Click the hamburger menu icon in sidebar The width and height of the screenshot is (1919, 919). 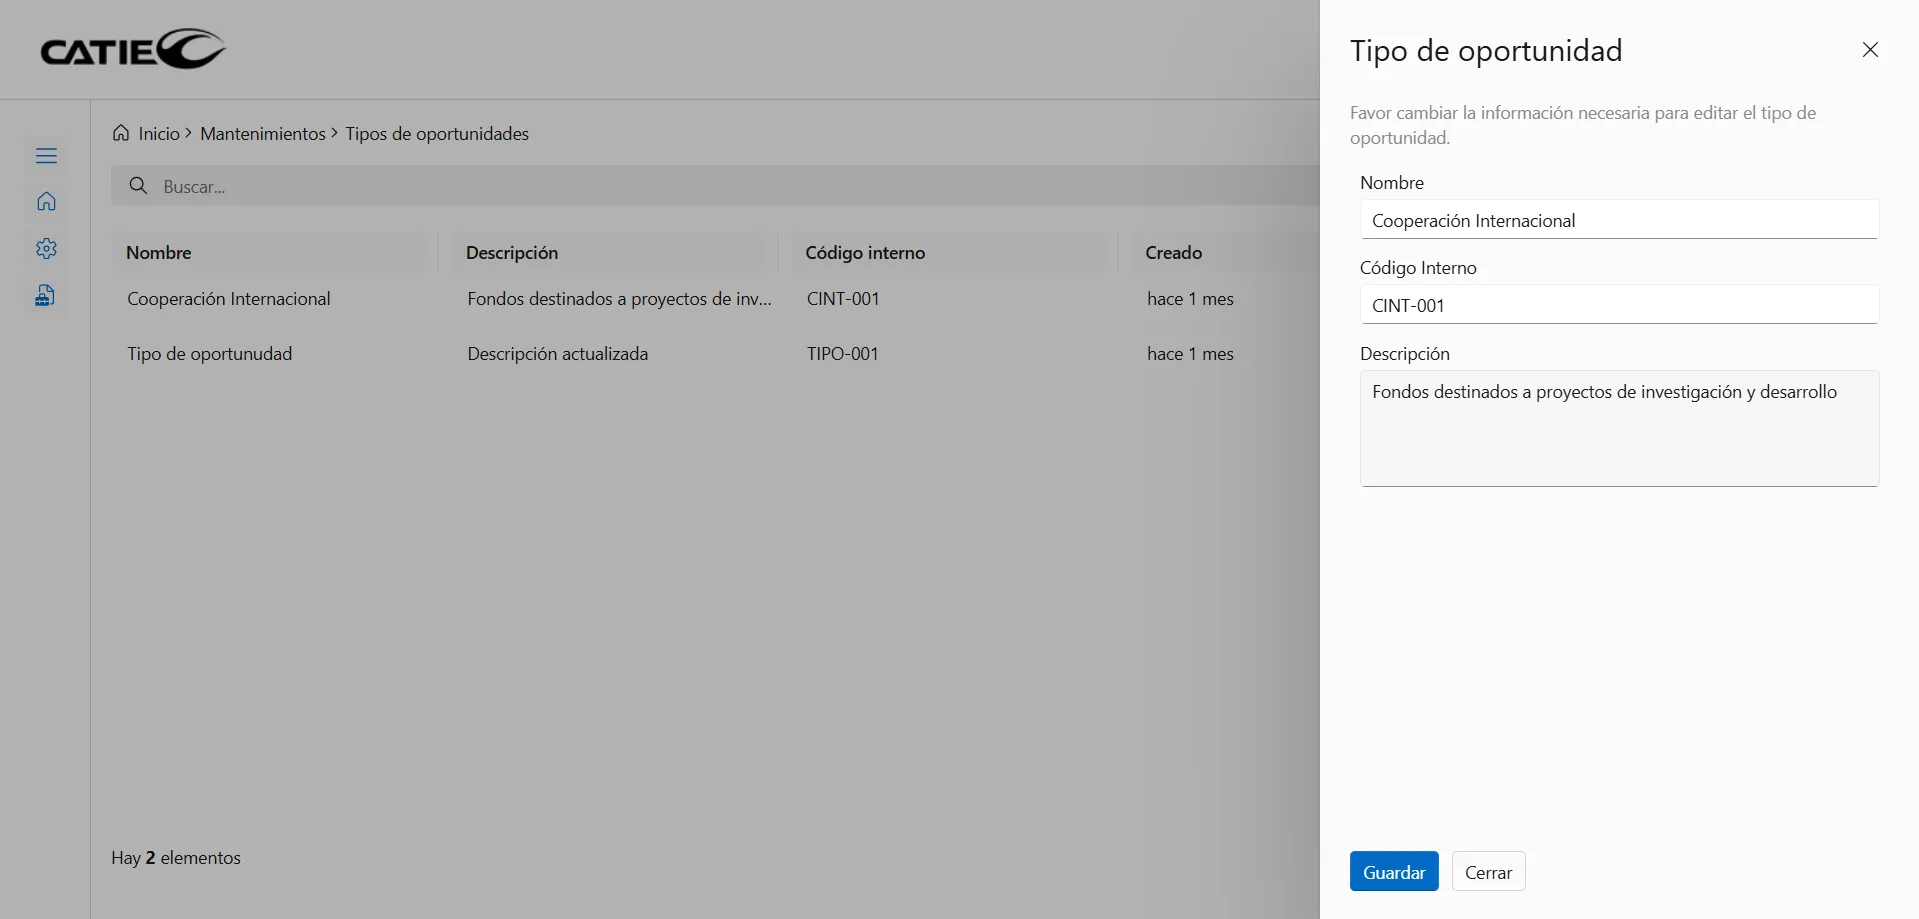click(x=46, y=156)
